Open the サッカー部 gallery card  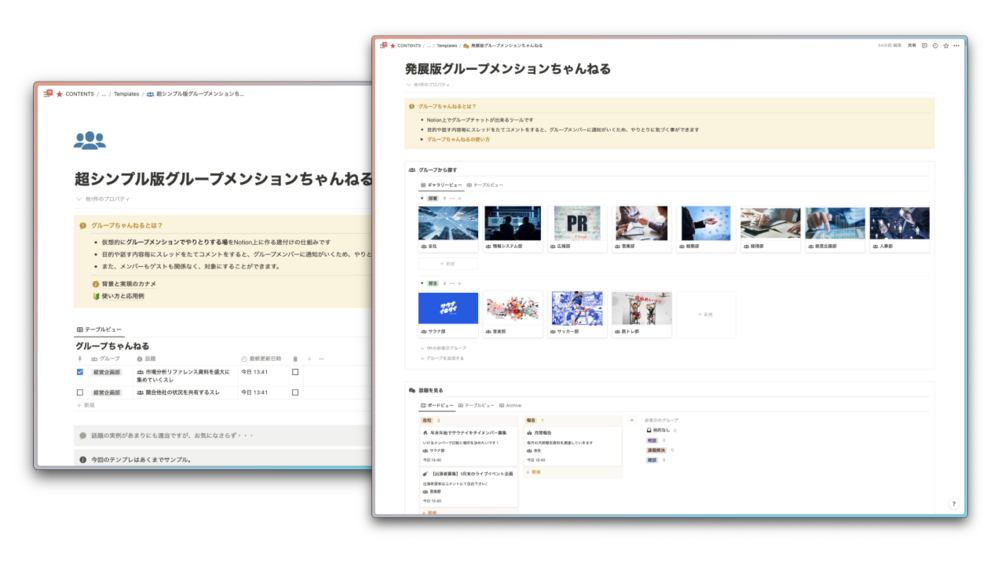[x=577, y=314]
